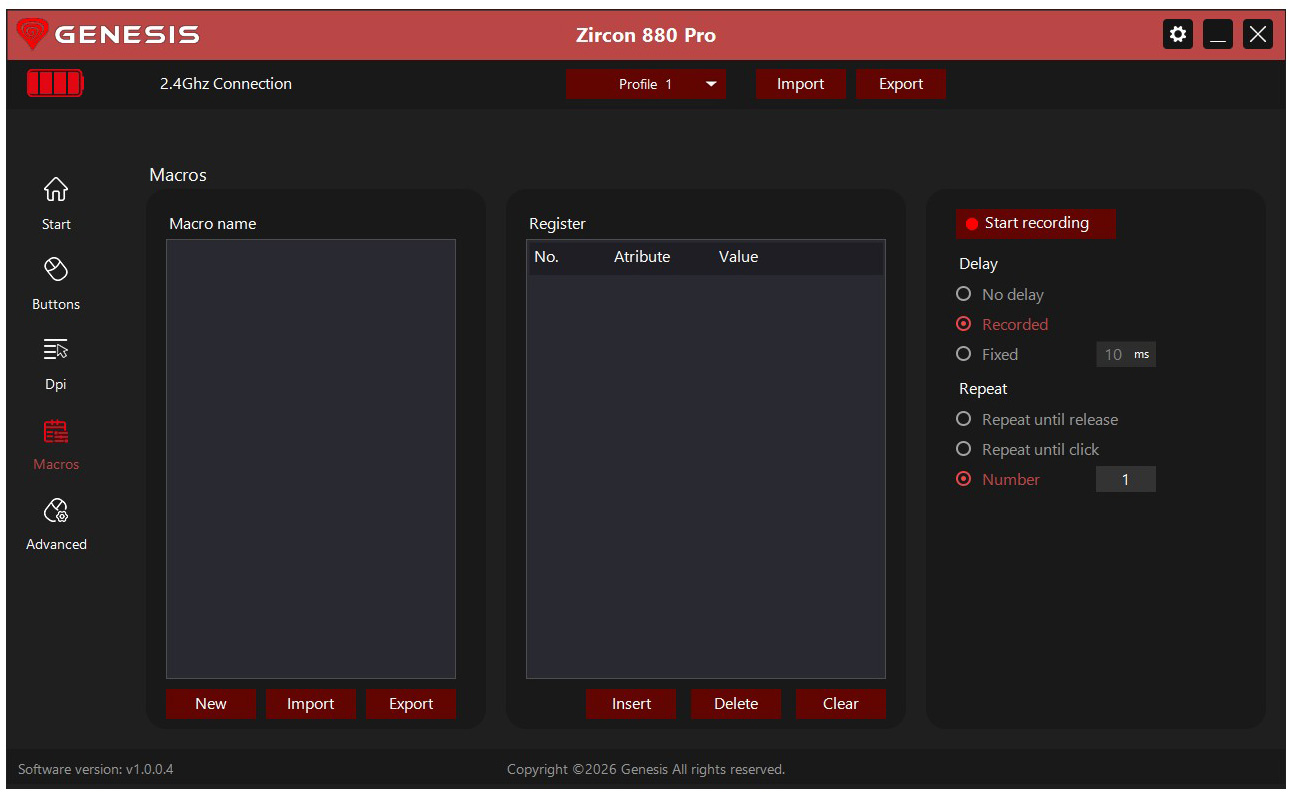
Task: Close the Zircon 880 Pro window
Action: (1258, 35)
